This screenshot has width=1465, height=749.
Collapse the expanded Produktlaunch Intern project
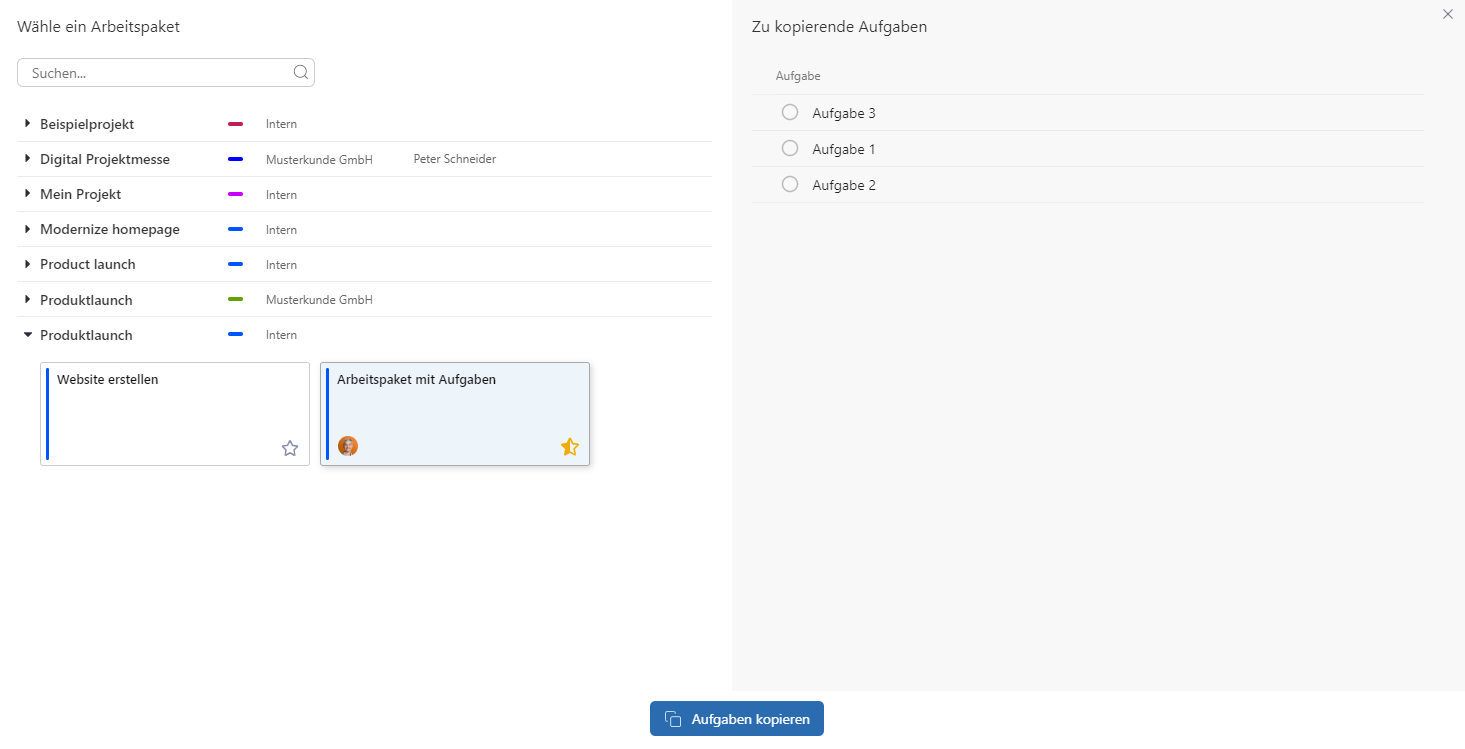pos(28,334)
